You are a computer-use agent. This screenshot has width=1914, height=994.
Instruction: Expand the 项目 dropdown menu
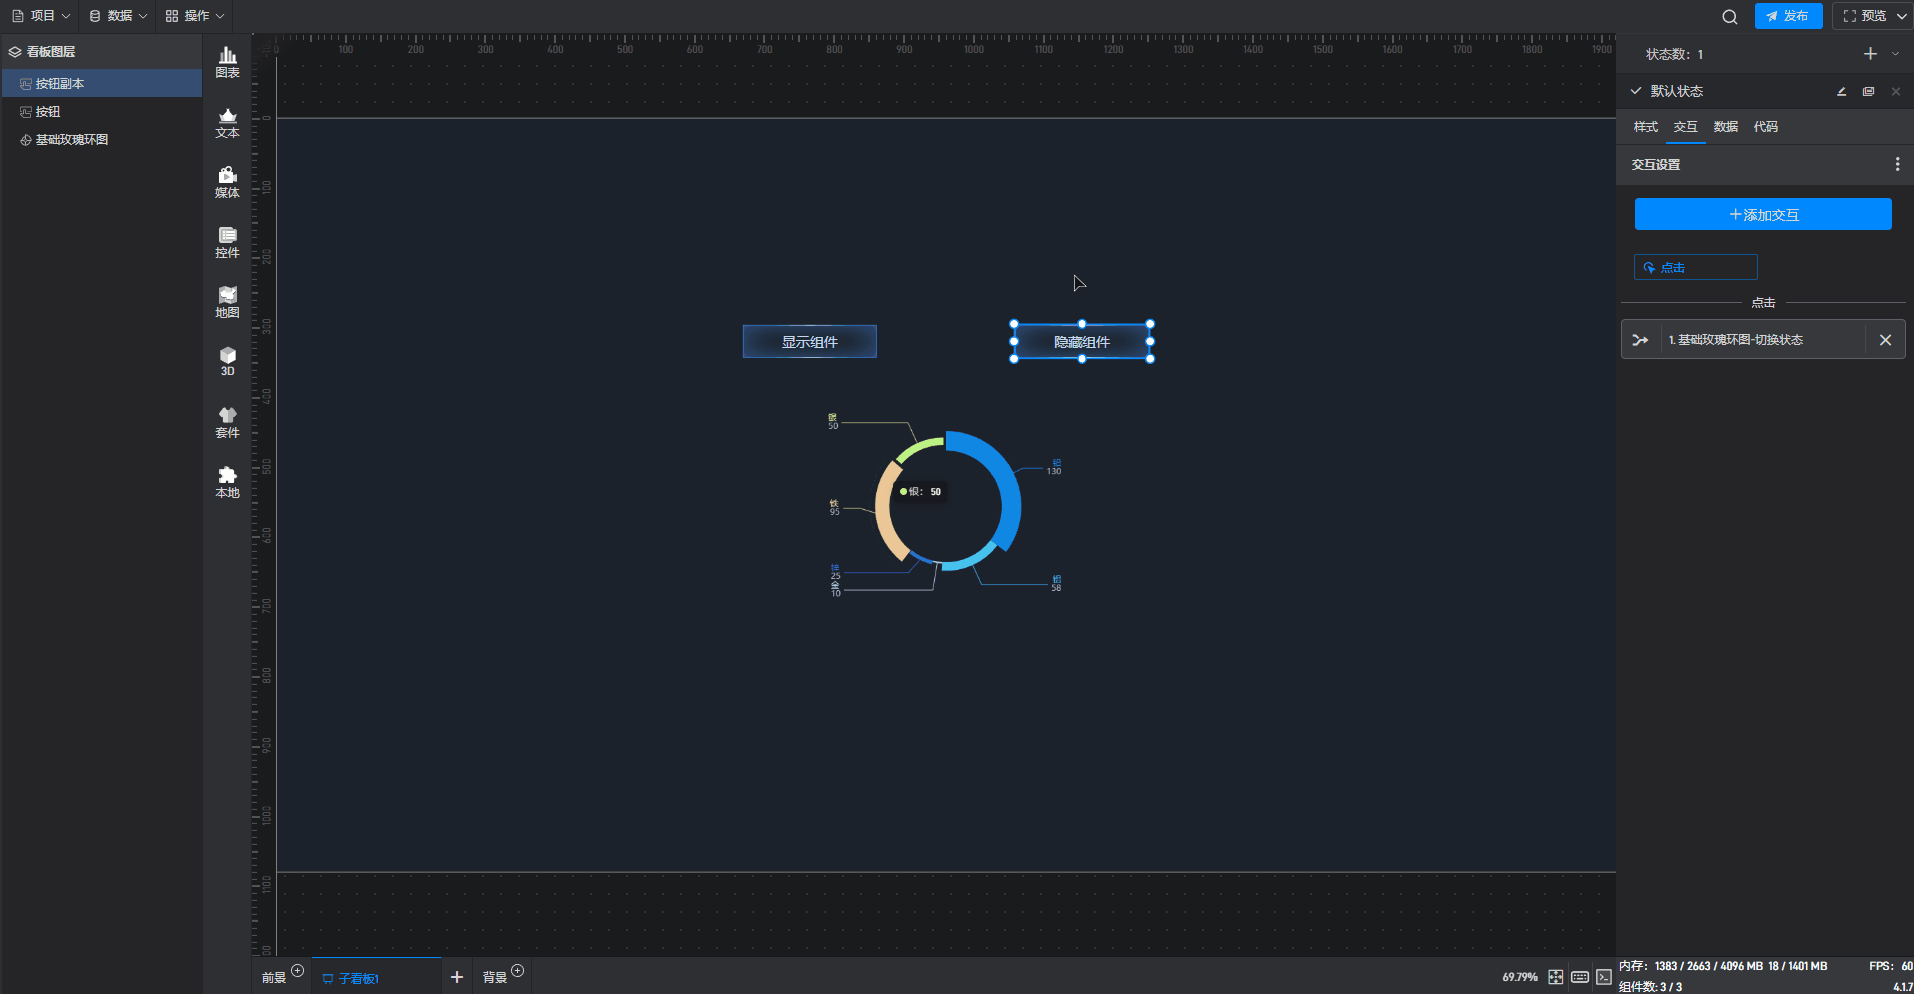coord(41,16)
